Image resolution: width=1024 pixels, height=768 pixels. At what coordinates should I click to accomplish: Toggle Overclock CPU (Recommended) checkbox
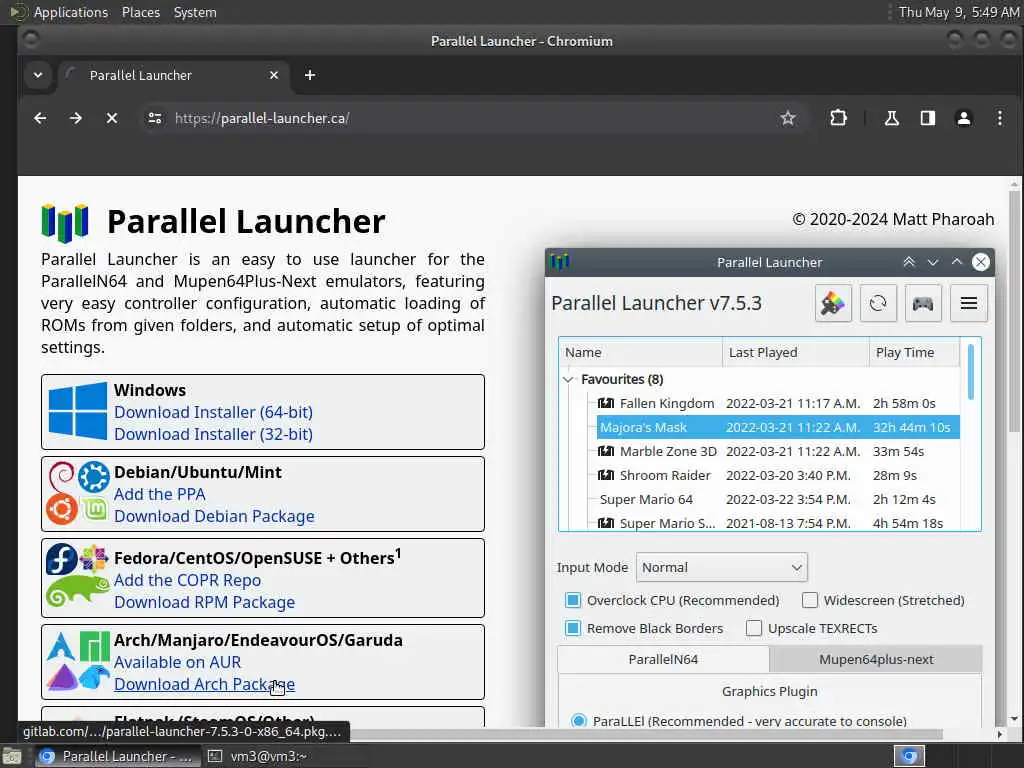point(573,600)
